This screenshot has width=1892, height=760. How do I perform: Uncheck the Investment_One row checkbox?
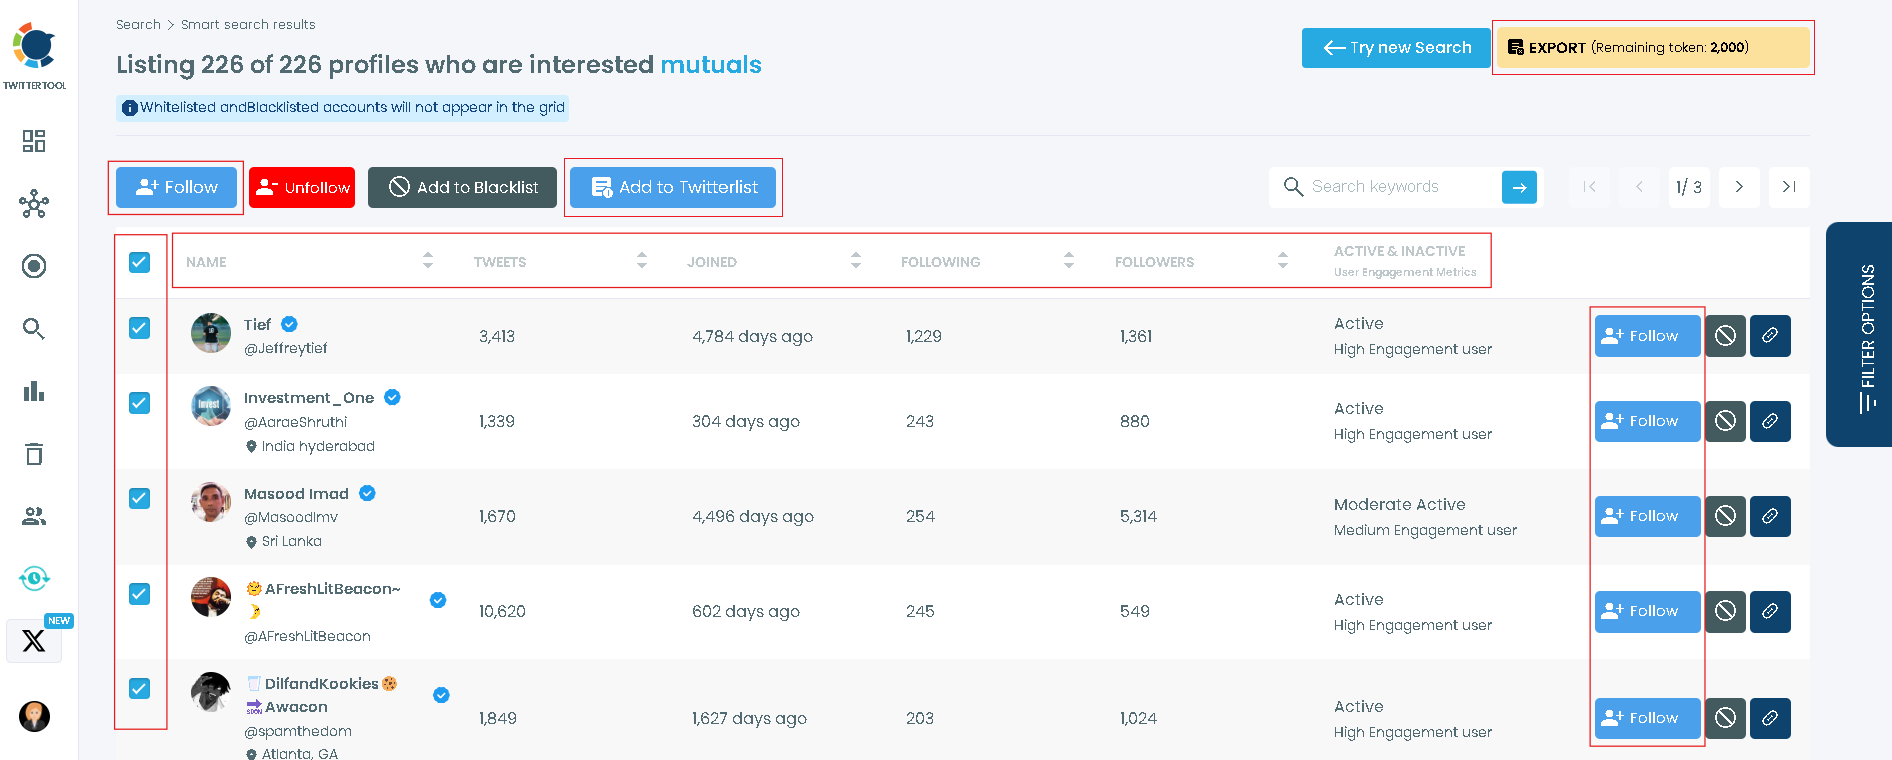140,403
